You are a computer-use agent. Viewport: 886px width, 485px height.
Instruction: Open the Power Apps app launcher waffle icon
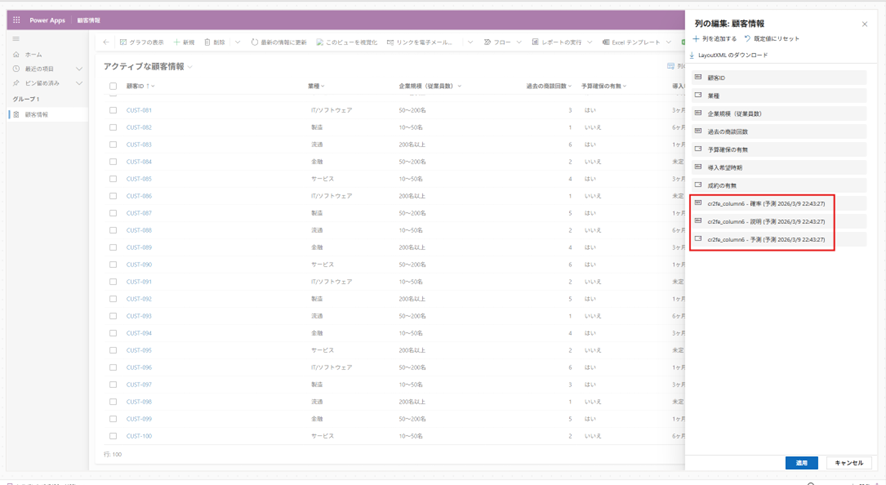17,20
